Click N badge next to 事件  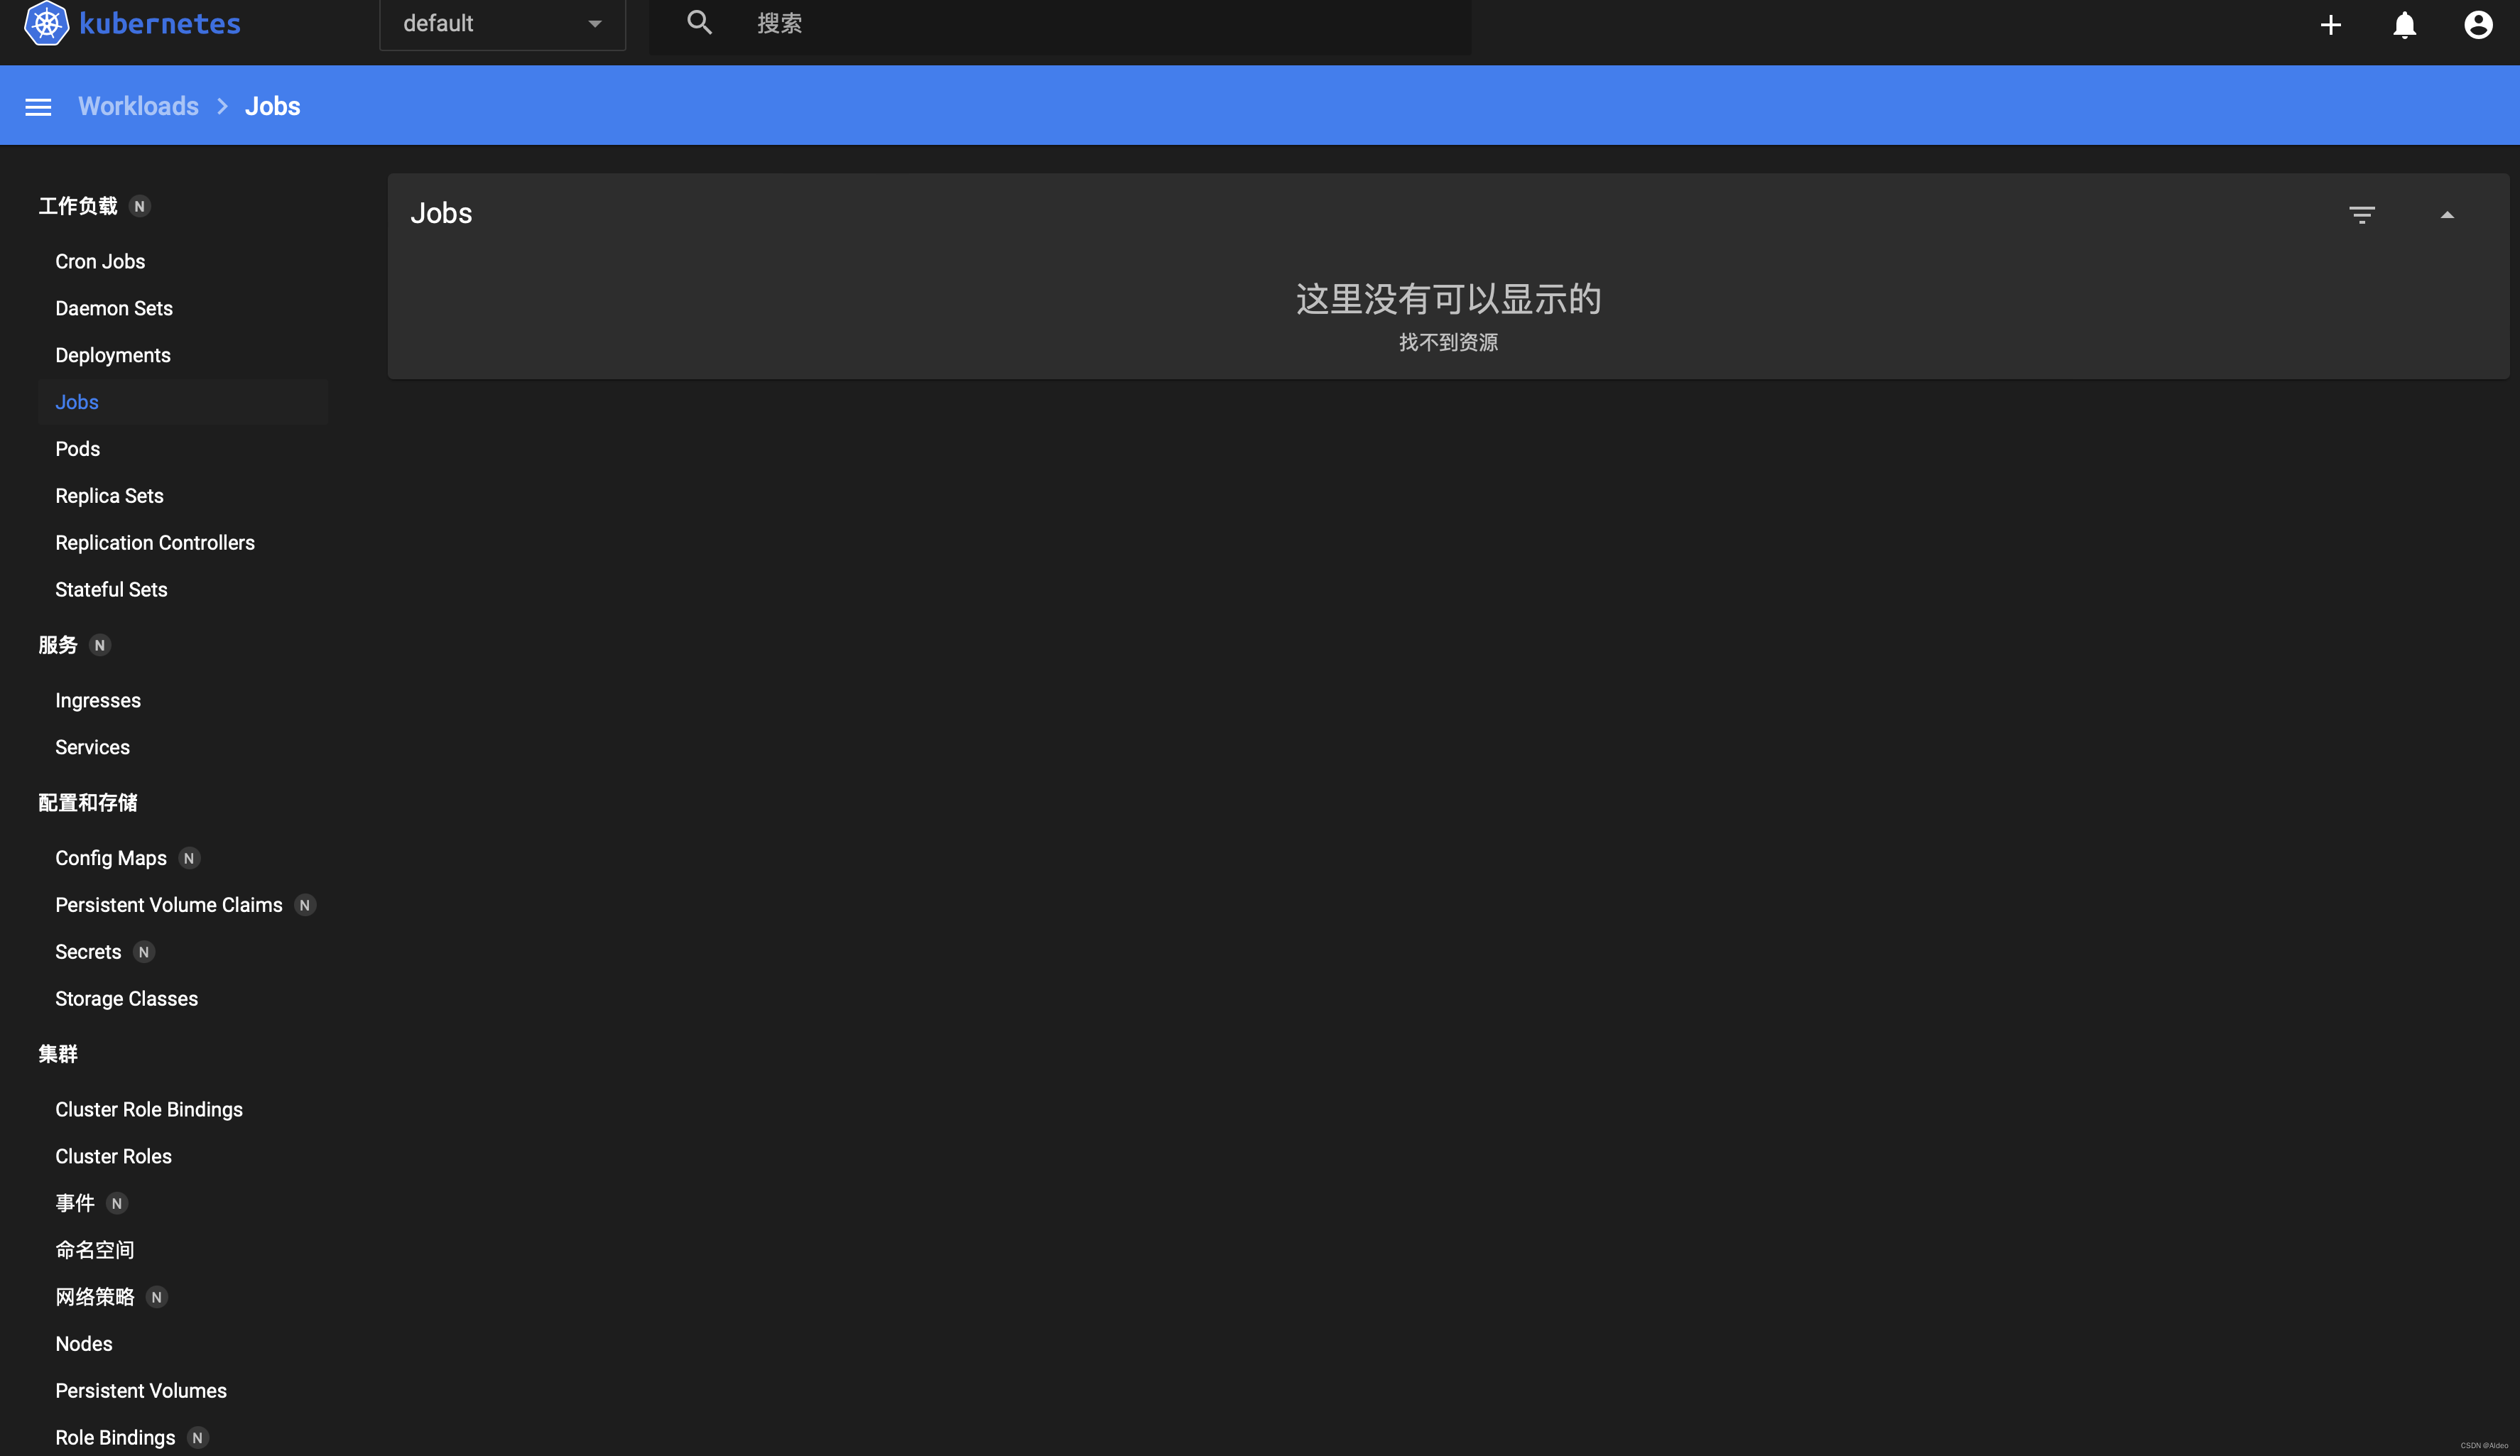[116, 1203]
